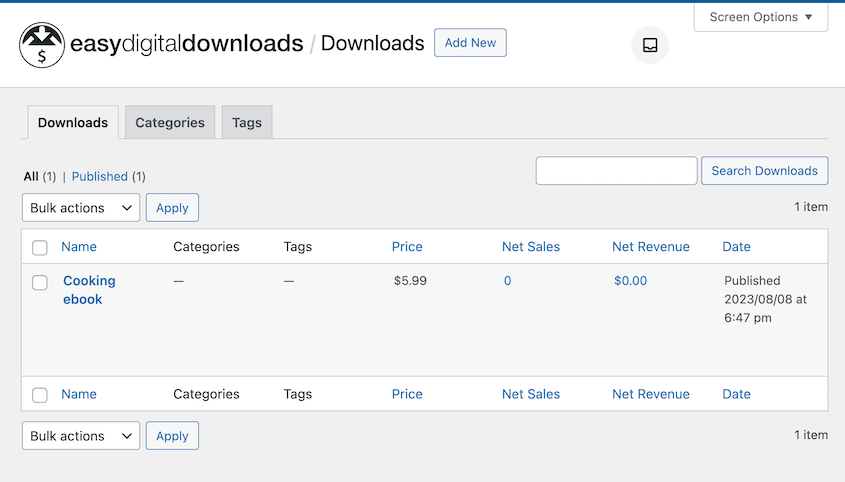Sort by Price in table header
Image resolution: width=845 pixels, height=482 pixels.
pos(407,246)
